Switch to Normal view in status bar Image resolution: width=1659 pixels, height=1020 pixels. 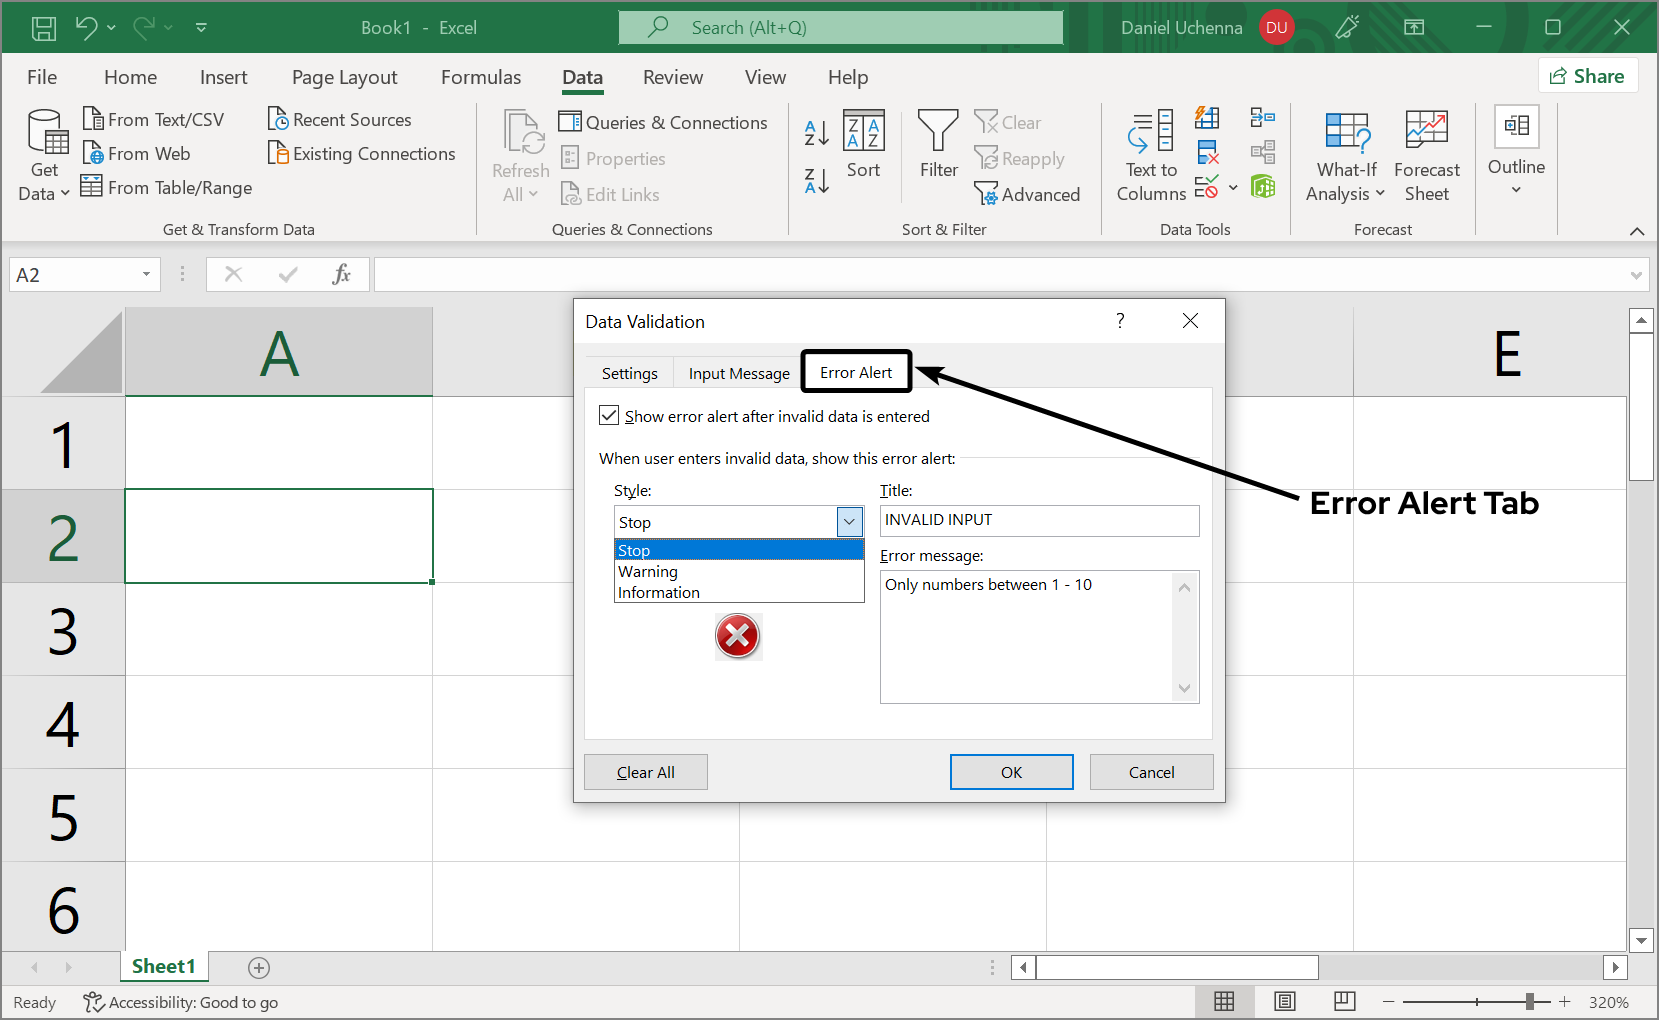pos(1224,1001)
